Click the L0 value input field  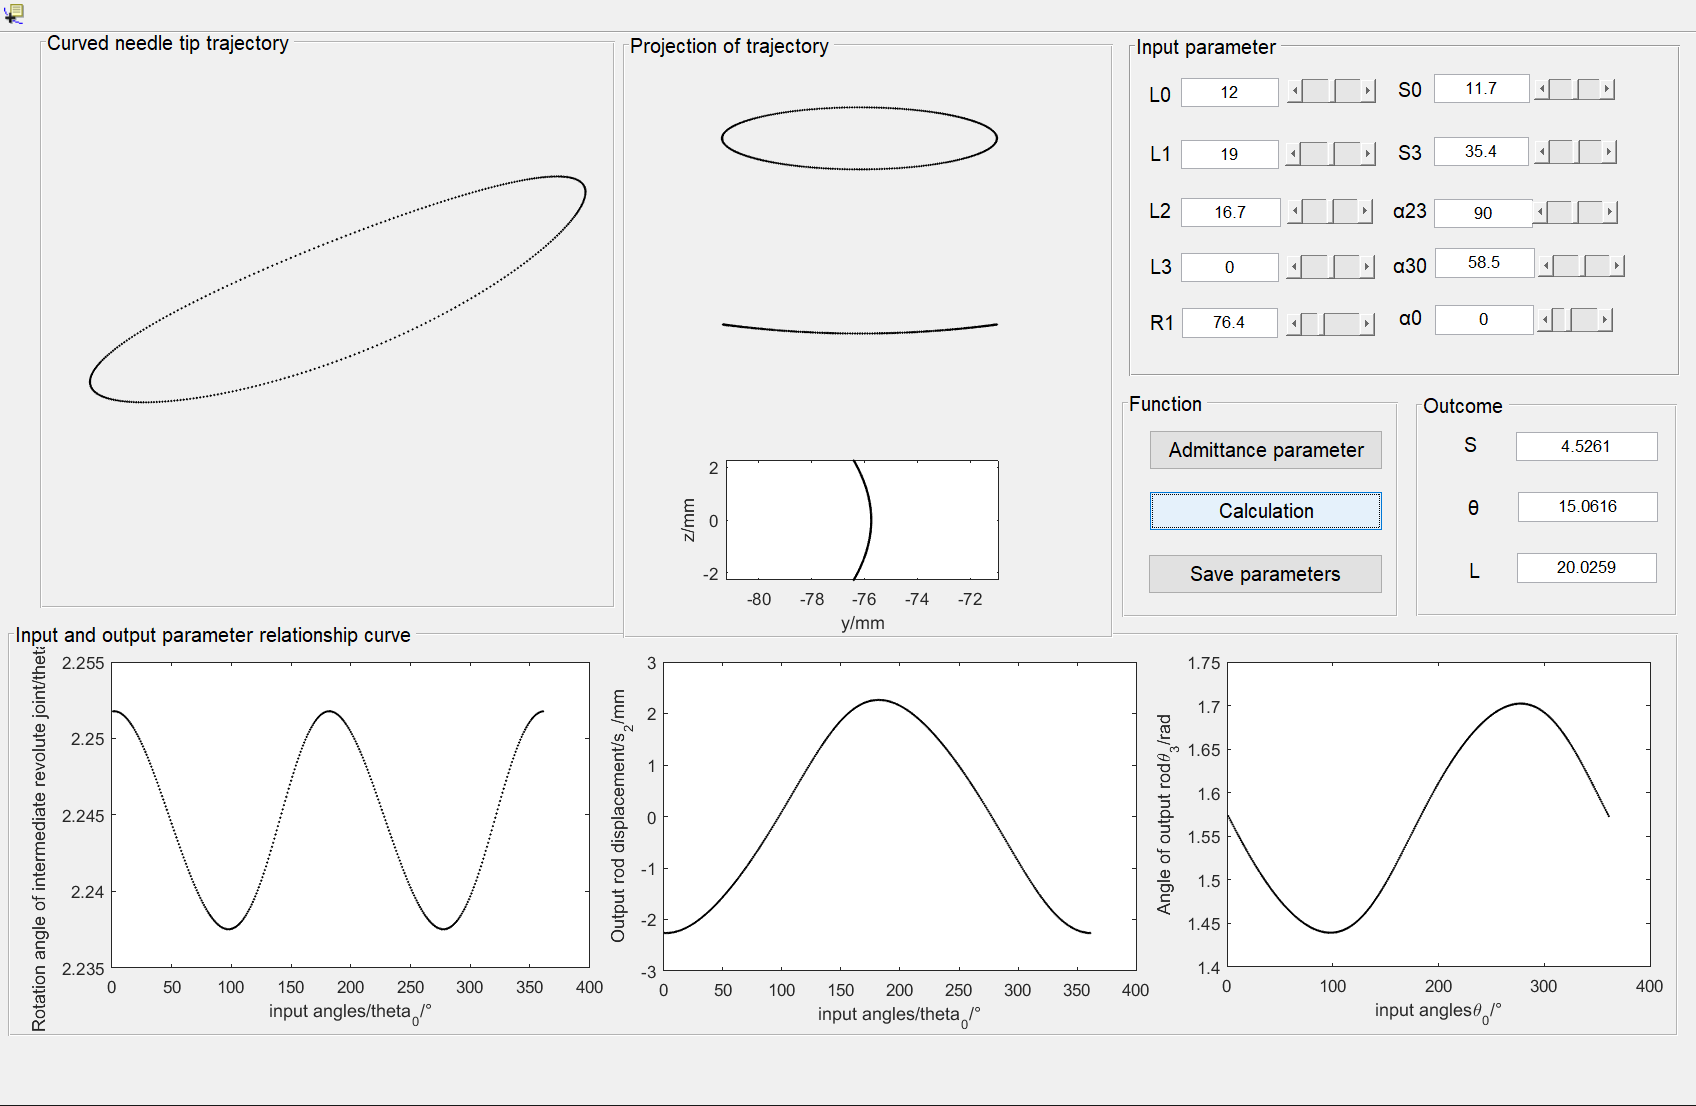pos(1229,92)
